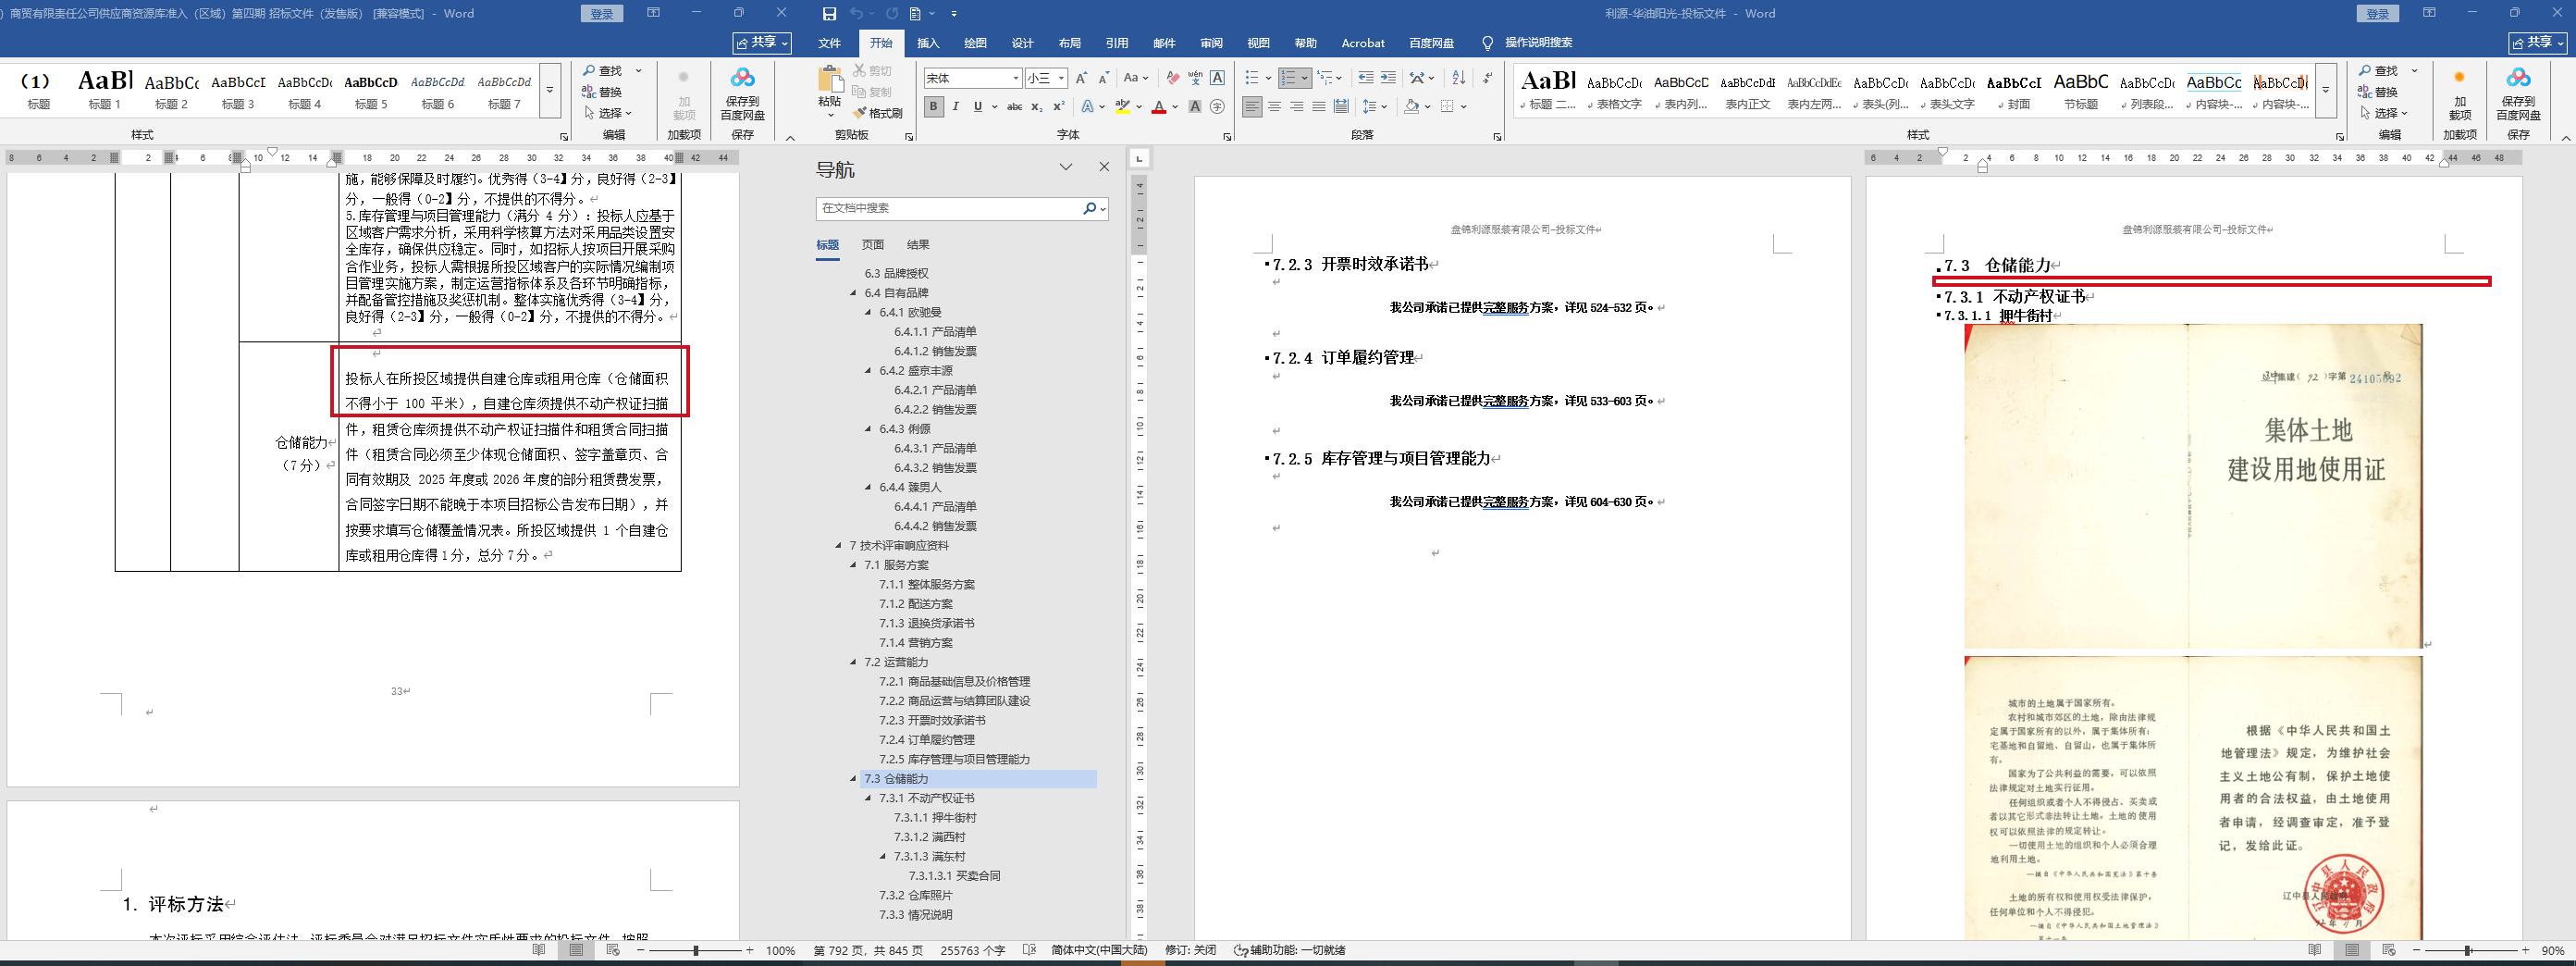
Task: Click the sort (A-Z) icon
Action: click(1459, 78)
